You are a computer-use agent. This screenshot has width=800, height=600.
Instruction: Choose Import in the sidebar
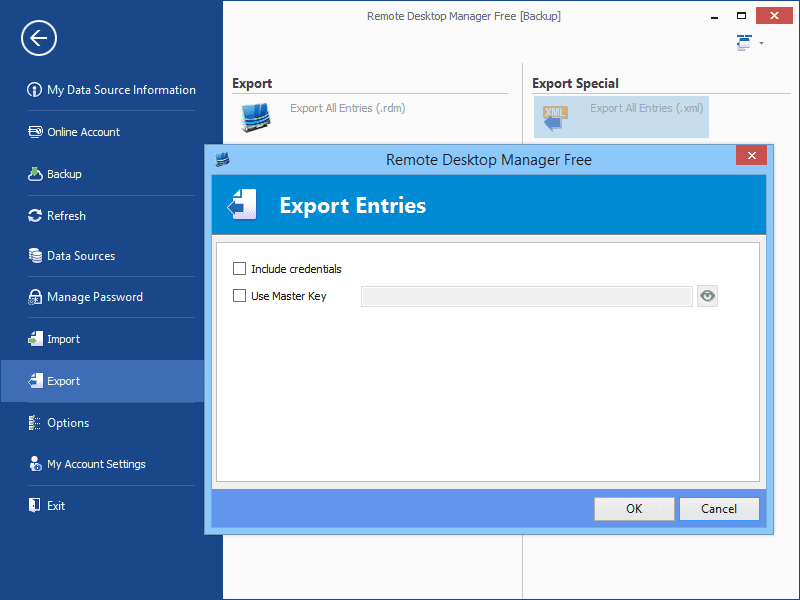(64, 339)
